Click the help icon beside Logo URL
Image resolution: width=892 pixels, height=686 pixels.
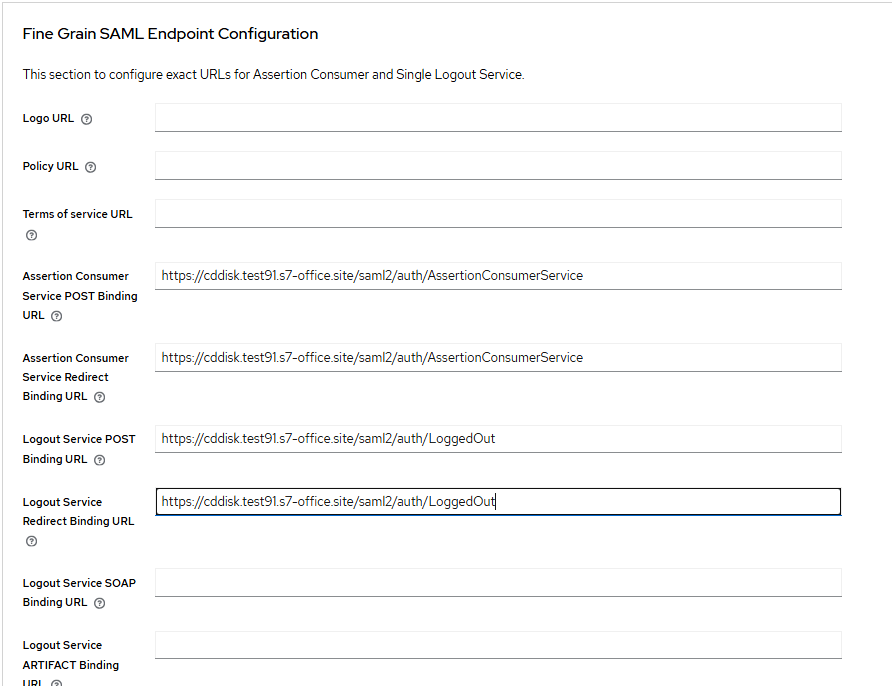tap(86, 119)
